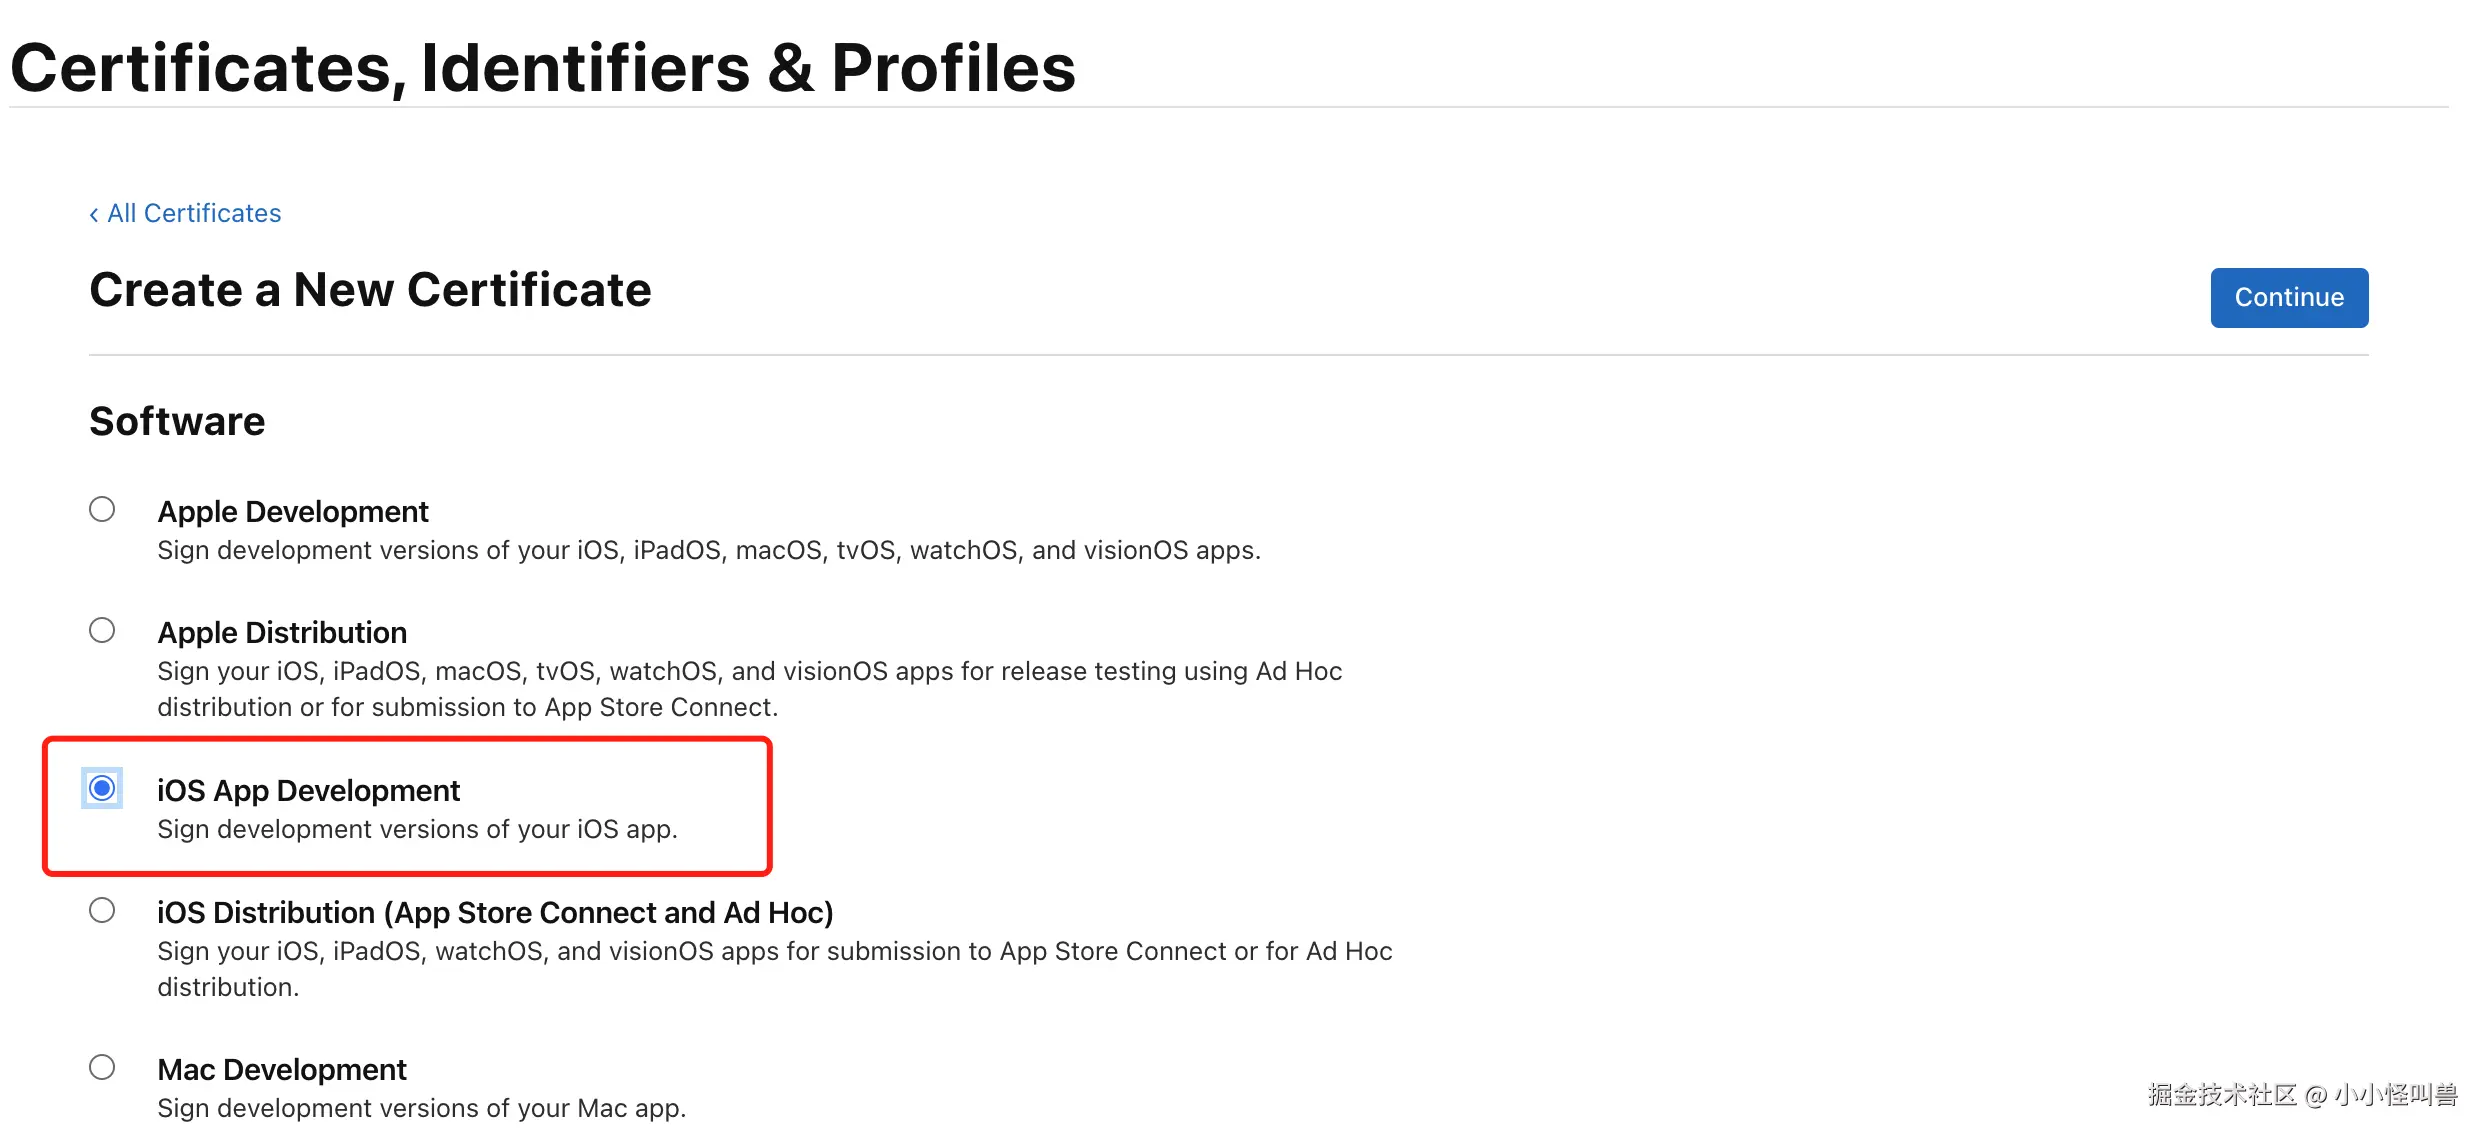Click the Apple Distribution option label
This screenshot has height=1138, width=2488.
[282, 632]
